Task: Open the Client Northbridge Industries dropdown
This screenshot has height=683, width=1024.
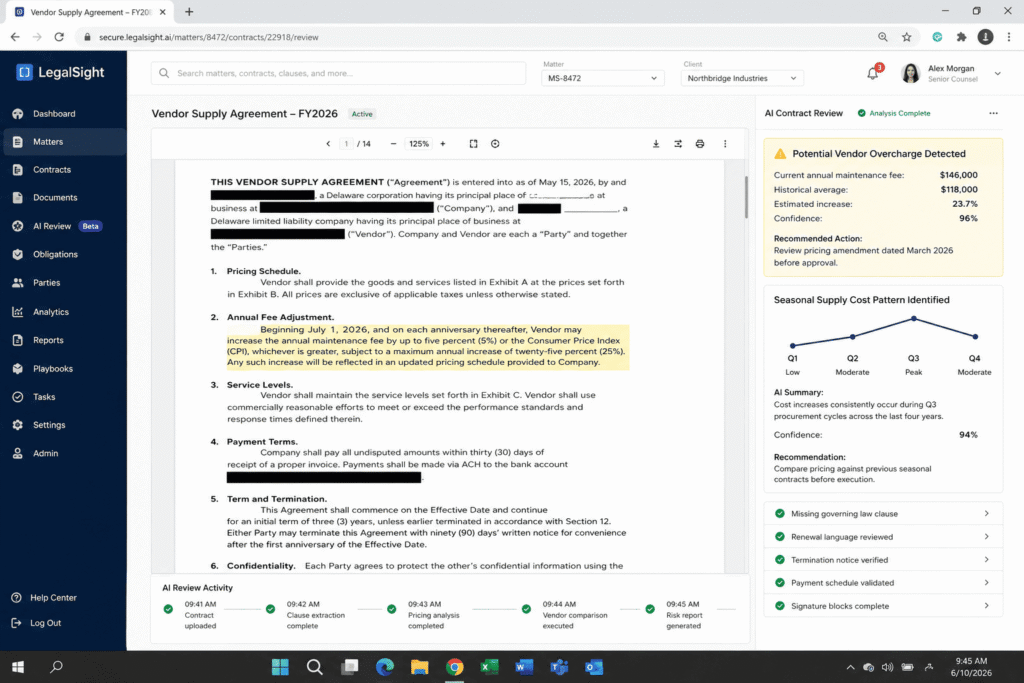Action: point(742,78)
